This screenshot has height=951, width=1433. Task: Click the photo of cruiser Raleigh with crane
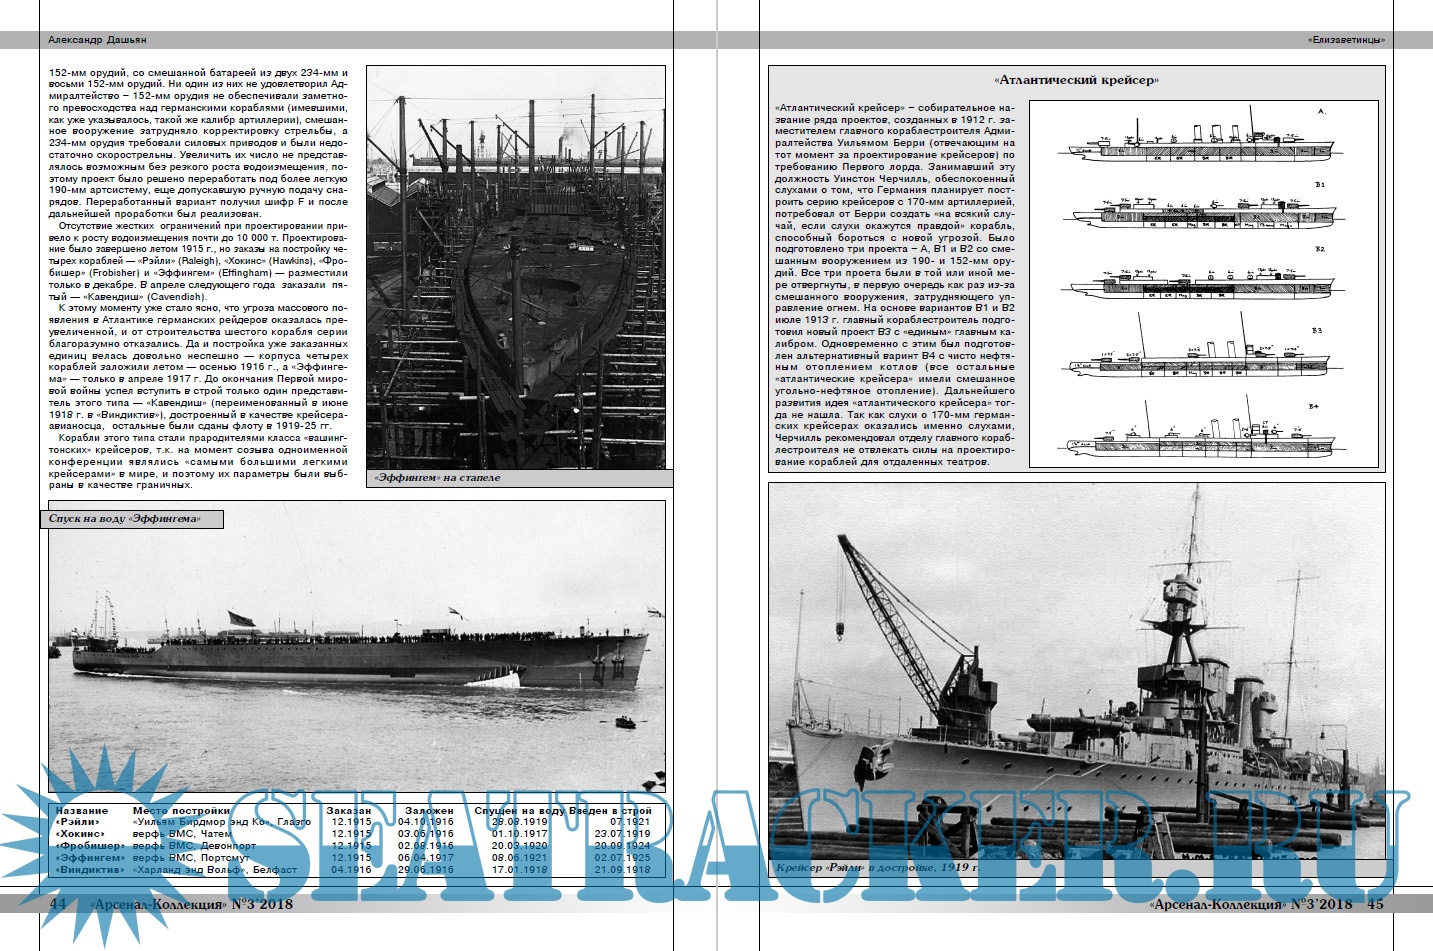[1077, 670]
